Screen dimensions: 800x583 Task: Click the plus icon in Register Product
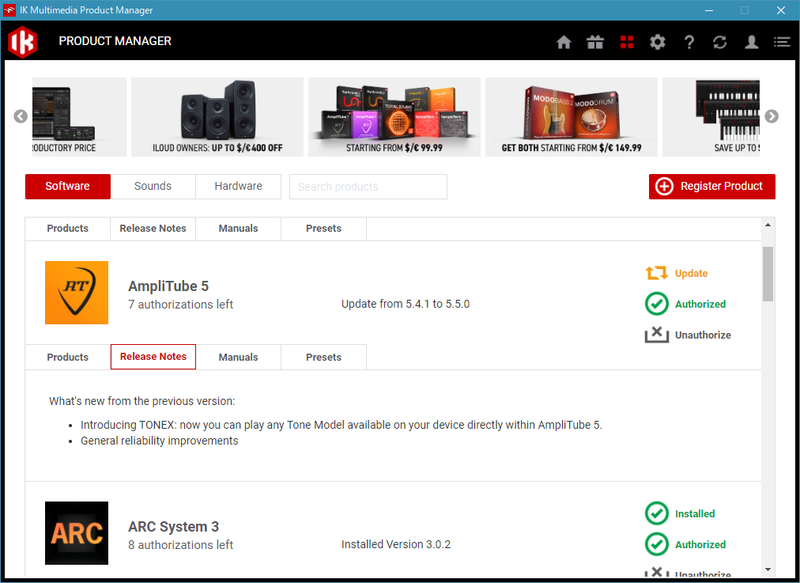tap(664, 186)
